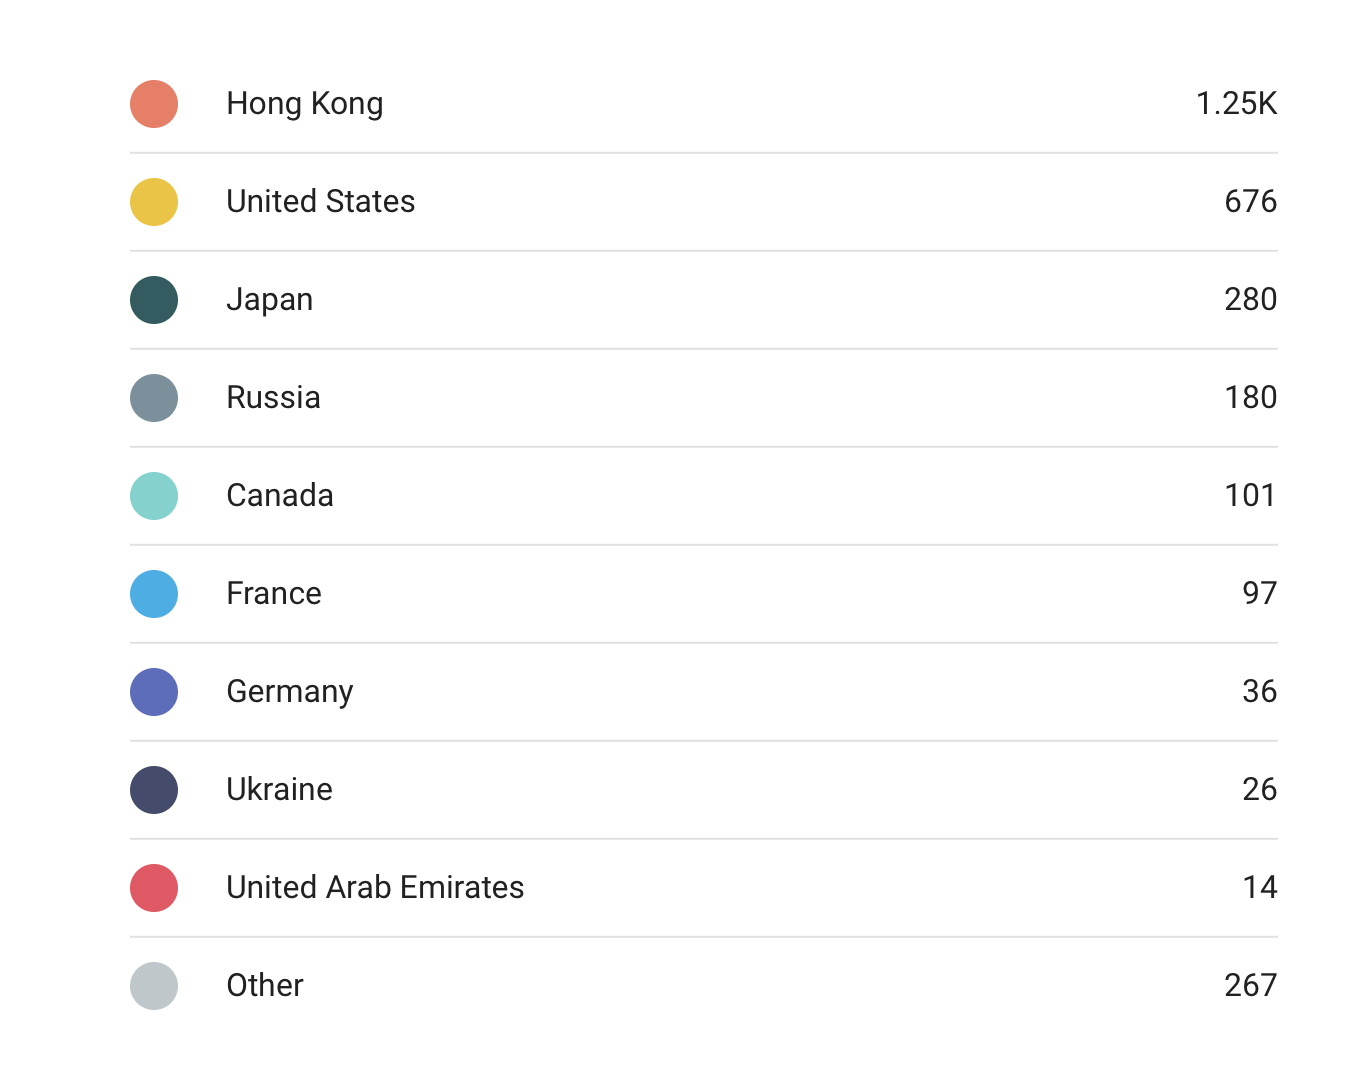Click the 676 value for United States

click(1250, 202)
